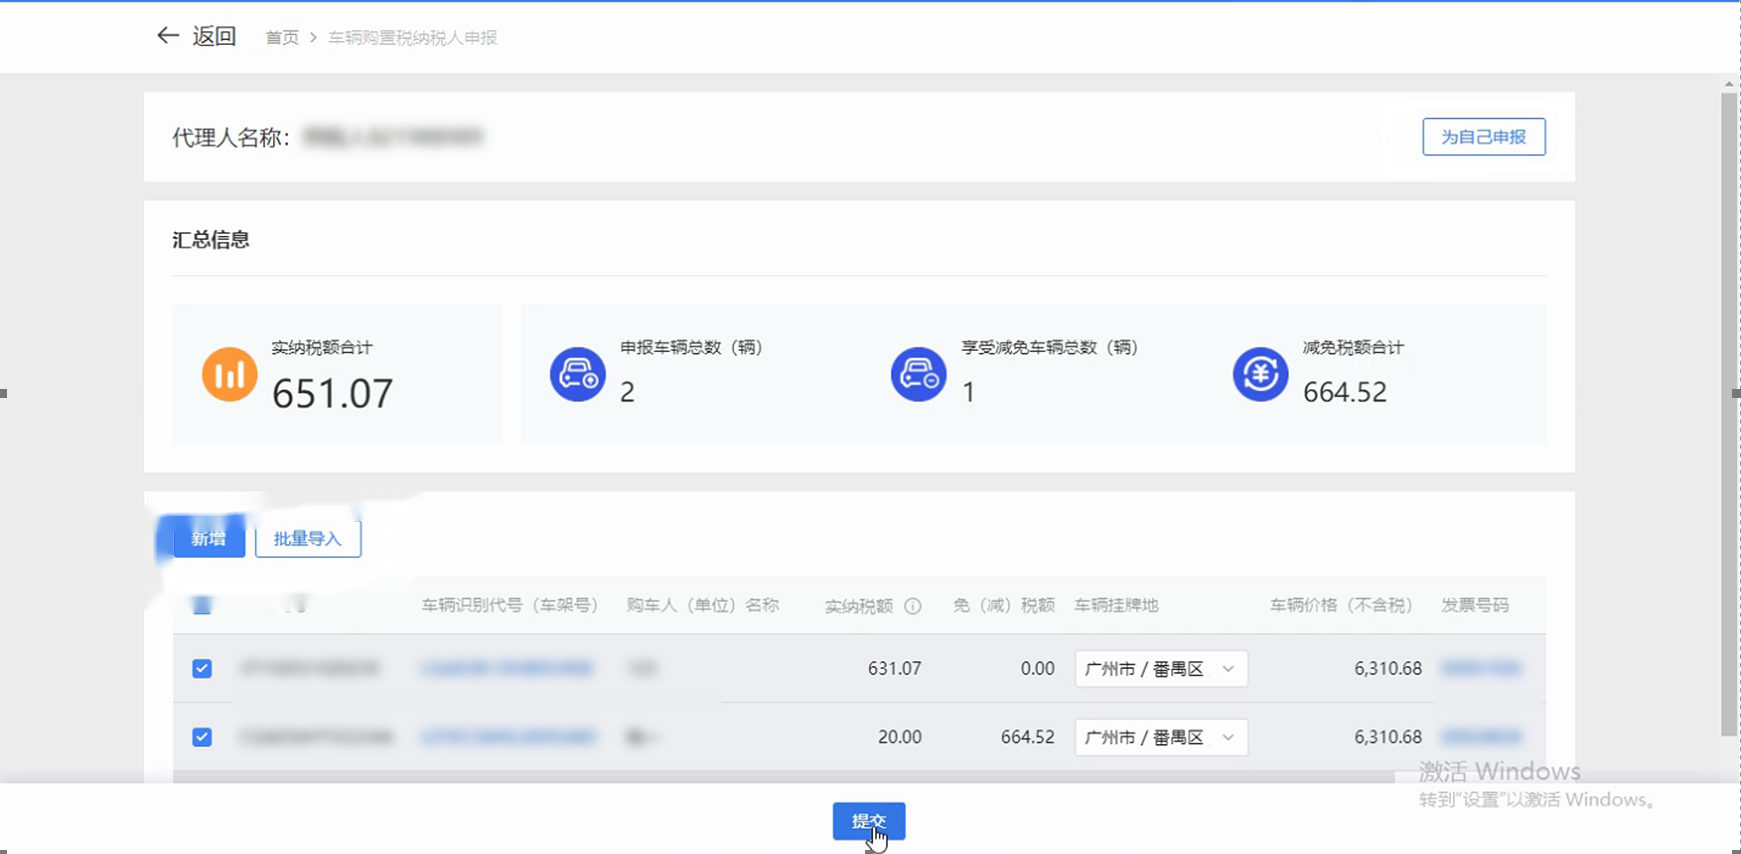This screenshot has width=1741, height=854.
Task: Click the car icon next to 享受减免车辆总数
Action: 918,374
